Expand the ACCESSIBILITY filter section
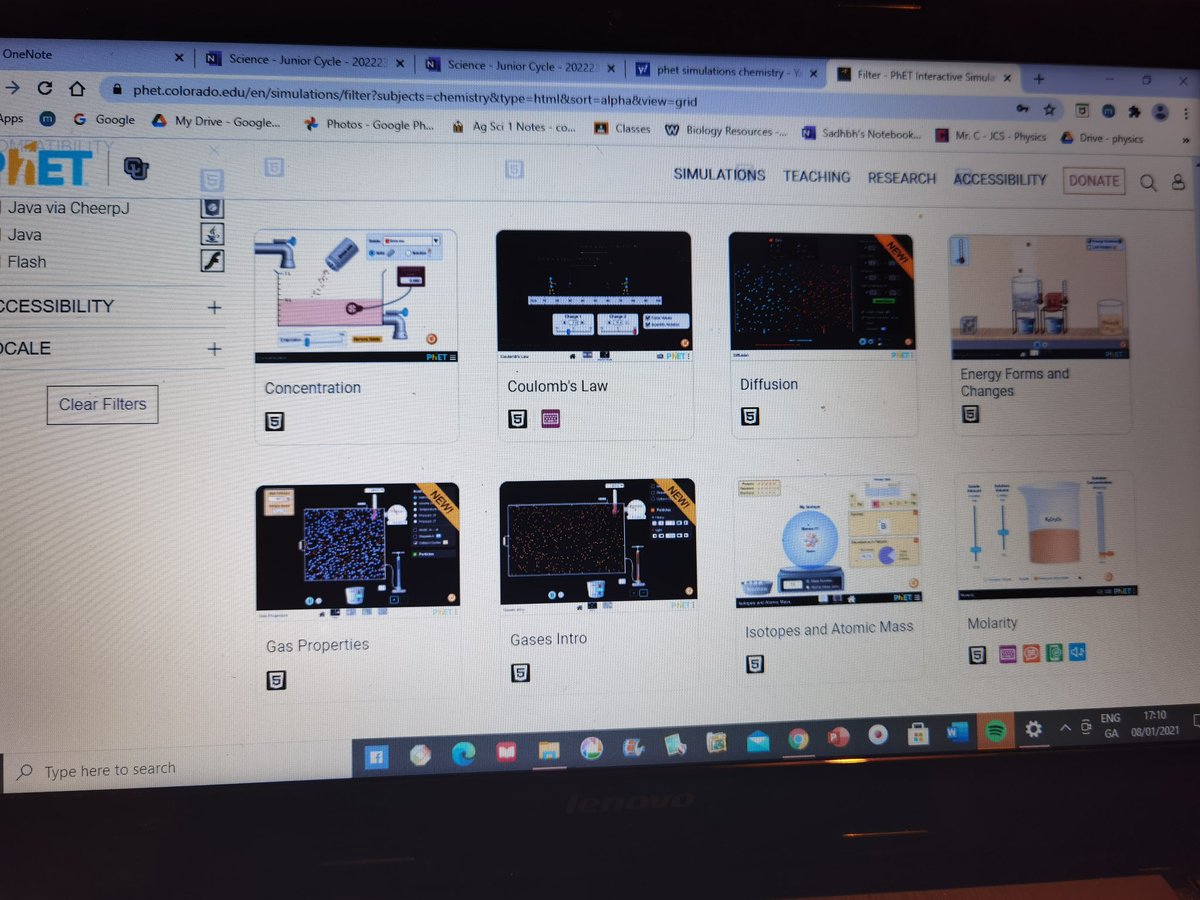 (x=214, y=307)
